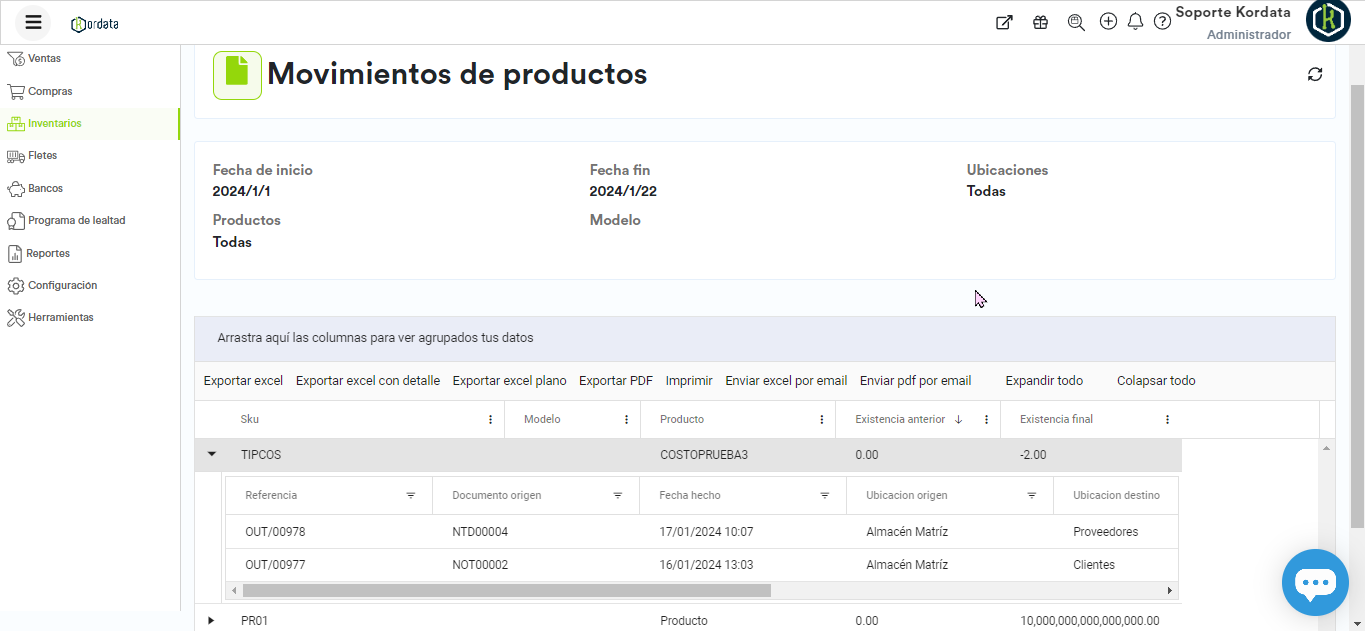Click the plus circle add icon
Viewport: 1365px width, 631px height.
(1108, 21)
